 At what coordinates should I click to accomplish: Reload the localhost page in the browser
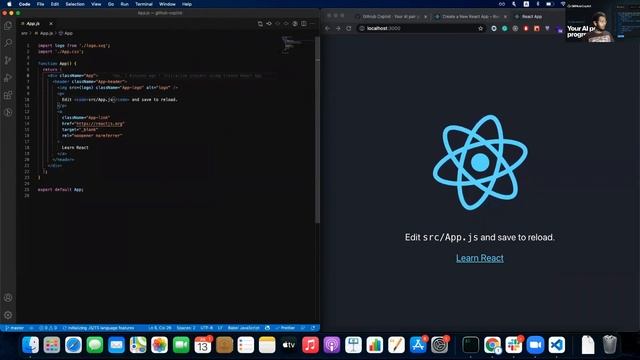[x=349, y=28]
